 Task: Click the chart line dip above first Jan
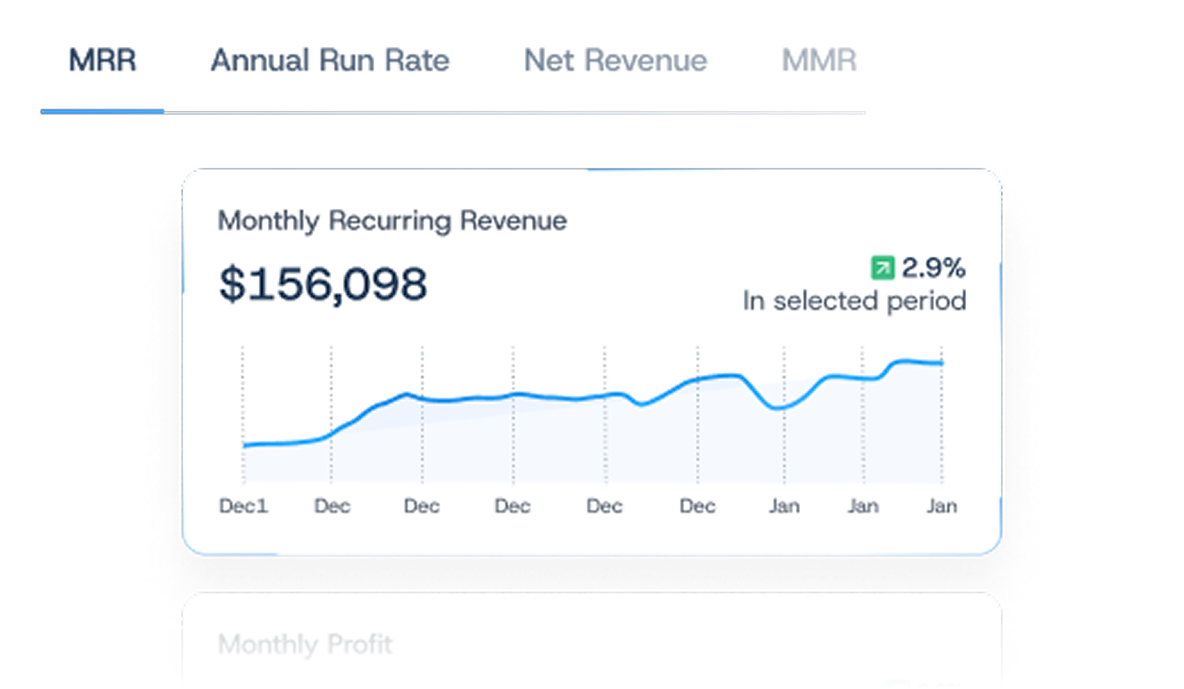779,407
